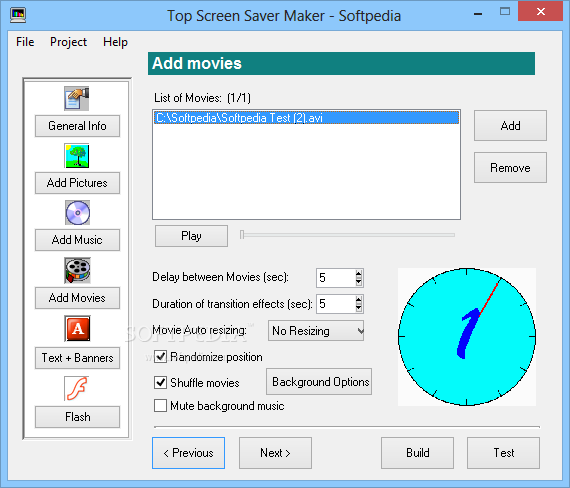Increase transition effects duration

coord(359,300)
